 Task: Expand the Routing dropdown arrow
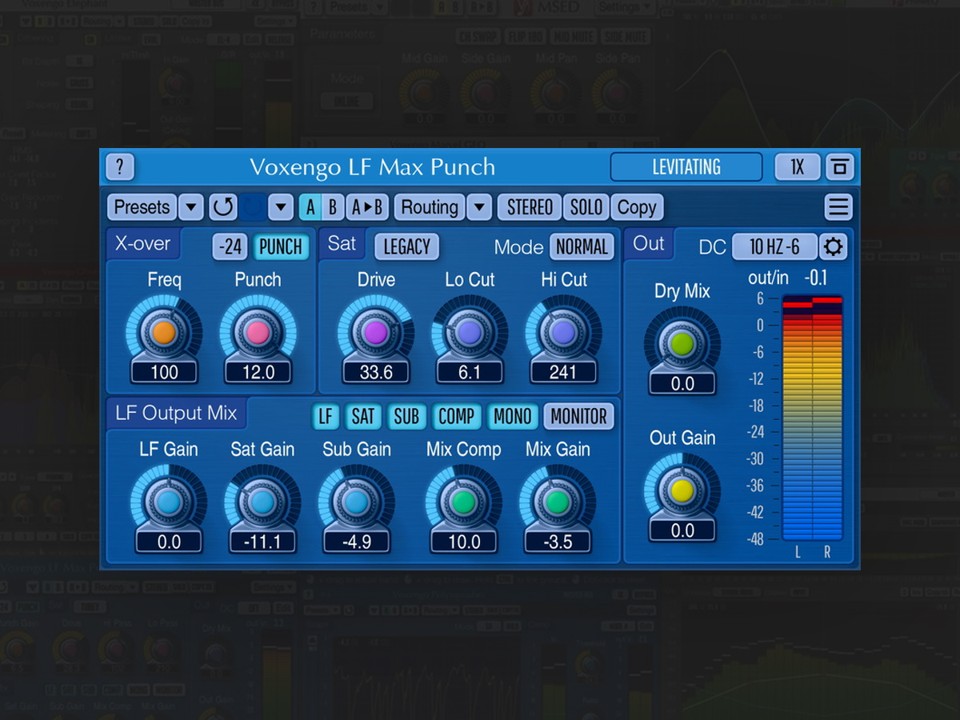[x=479, y=208]
